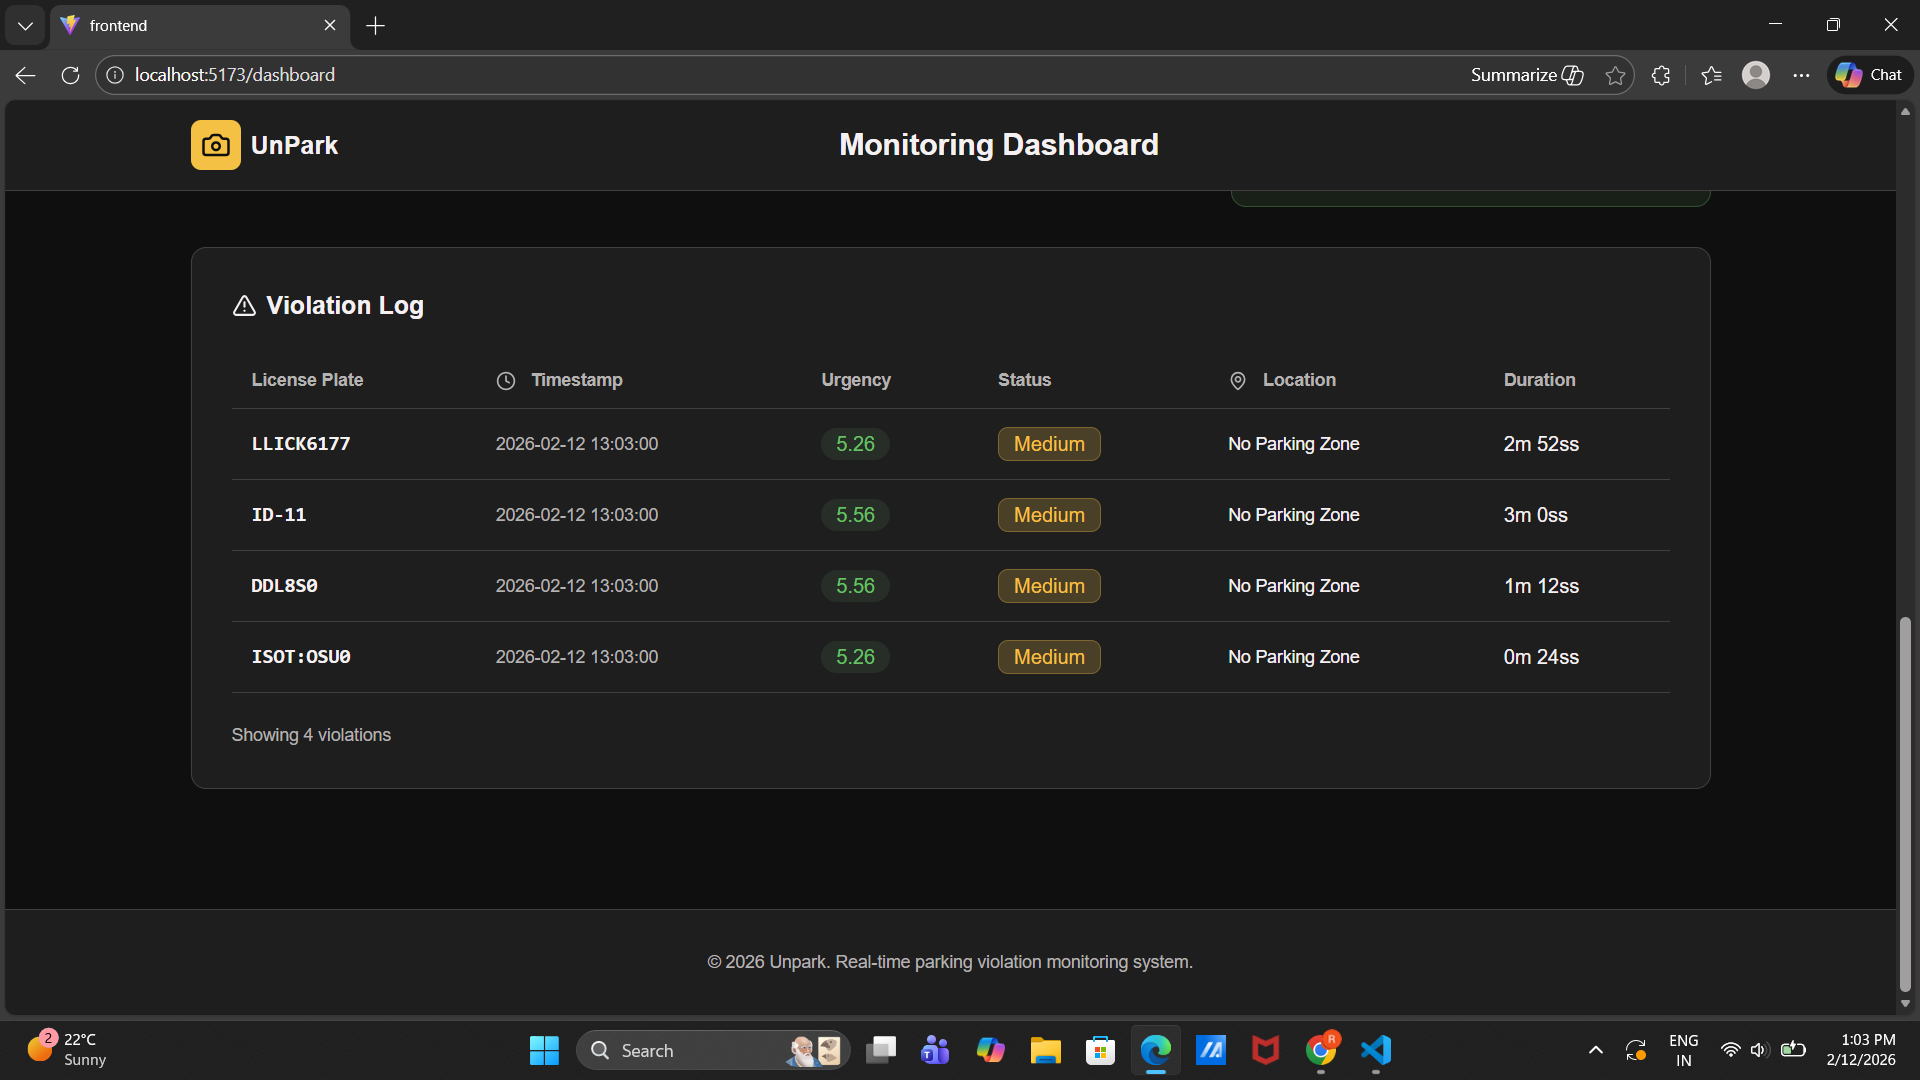Click the location pin icon in header
The height and width of the screenshot is (1080, 1920).
(x=1237, y=381)
